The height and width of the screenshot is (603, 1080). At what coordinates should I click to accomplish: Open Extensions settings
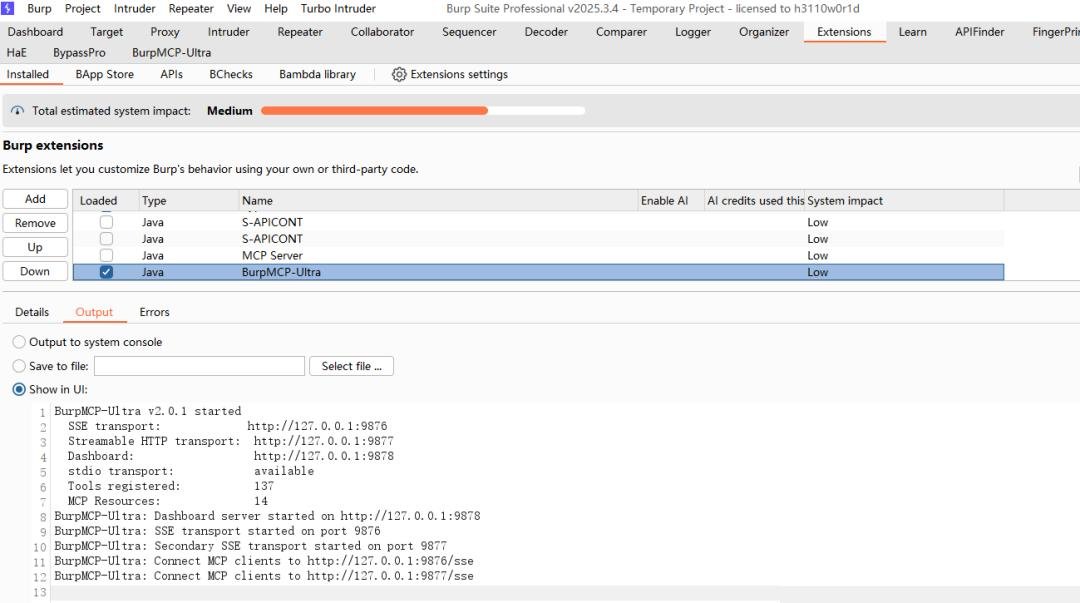(450, 74)
